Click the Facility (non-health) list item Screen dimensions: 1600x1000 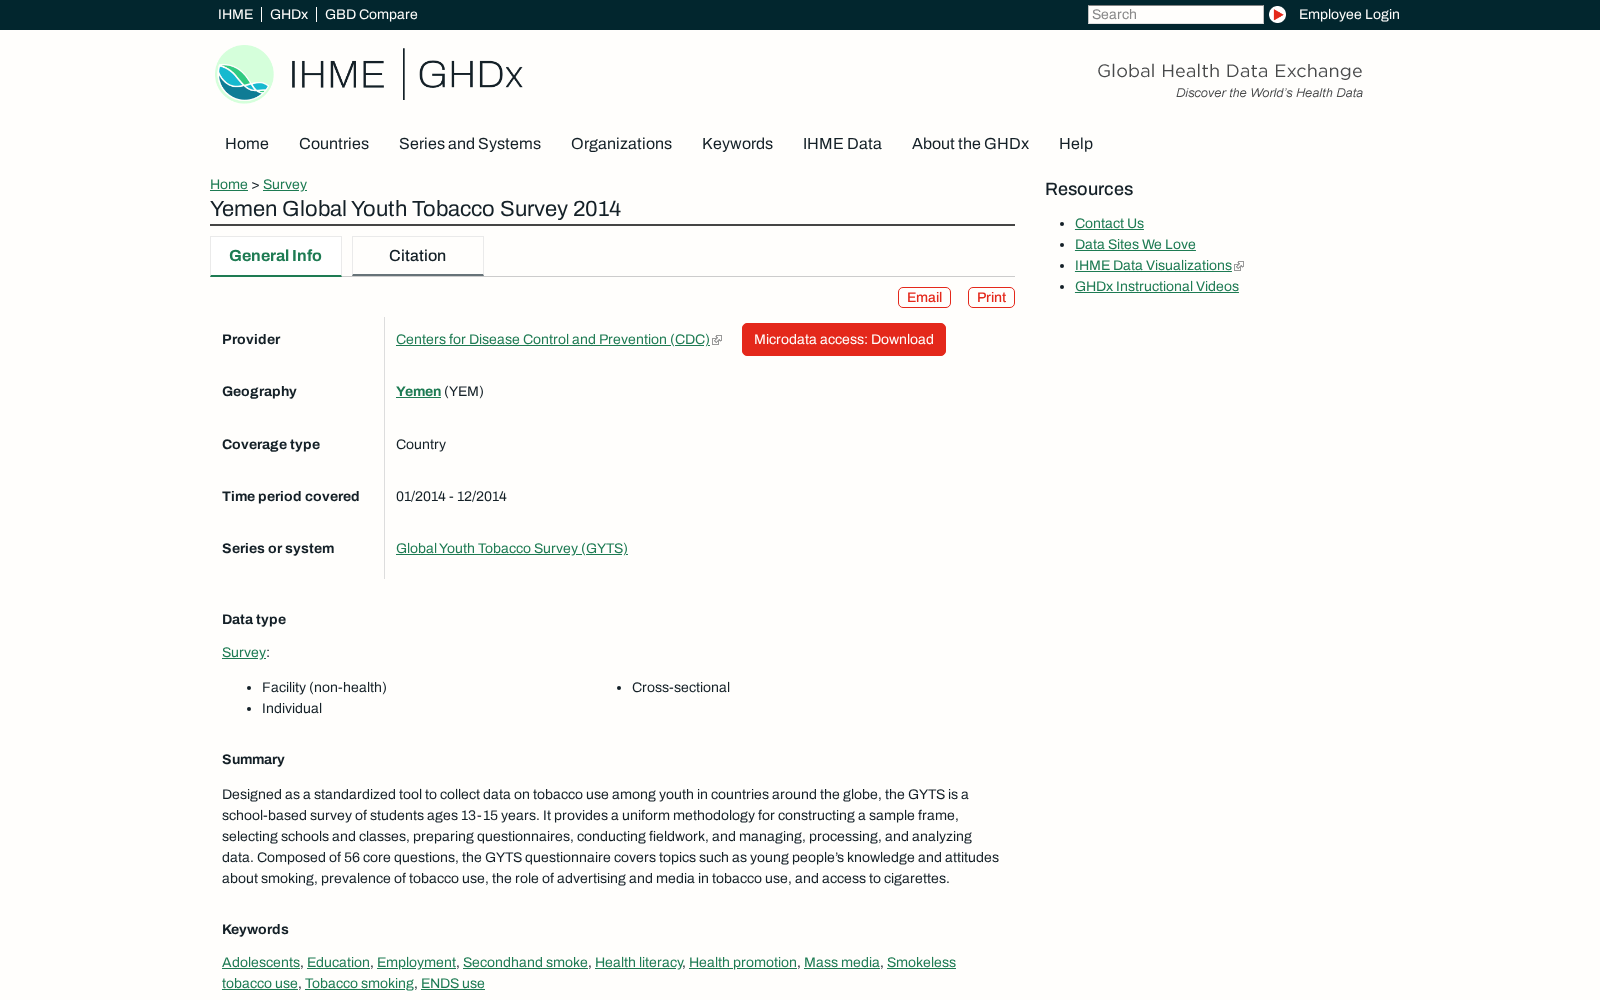(324, 687)
